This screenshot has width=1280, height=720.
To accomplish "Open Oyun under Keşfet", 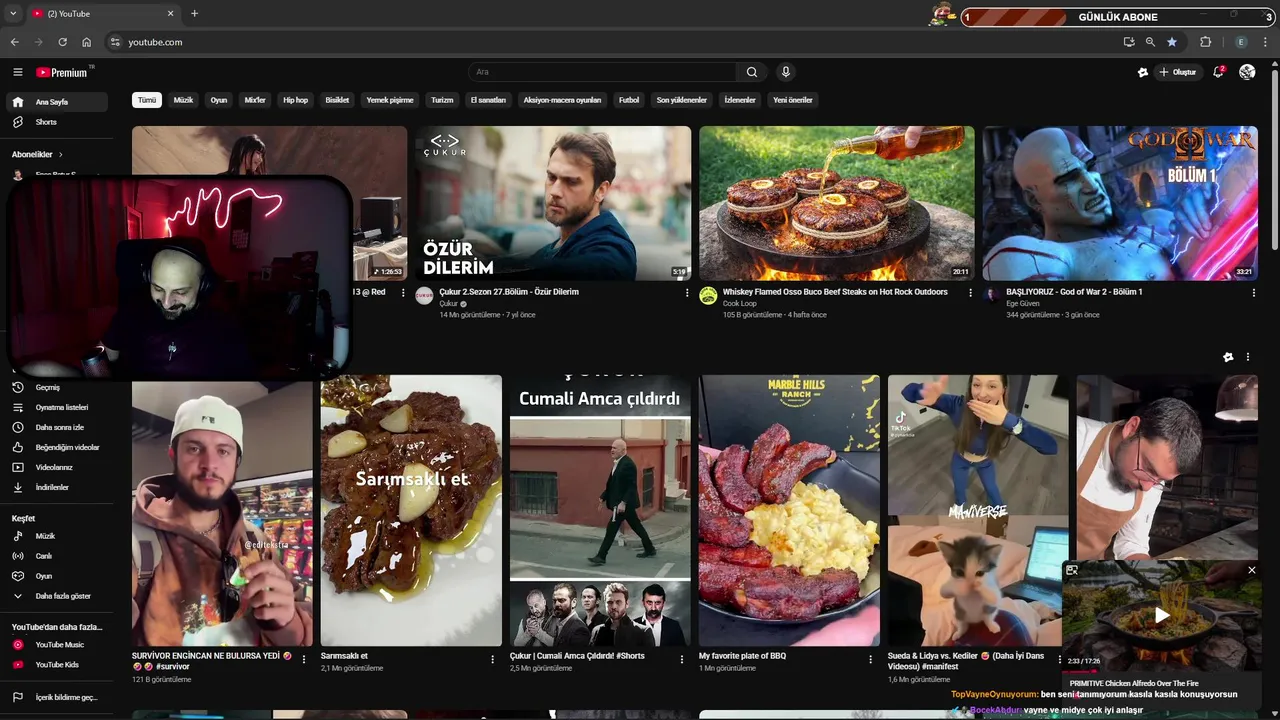I will click(x=57, y=576).
